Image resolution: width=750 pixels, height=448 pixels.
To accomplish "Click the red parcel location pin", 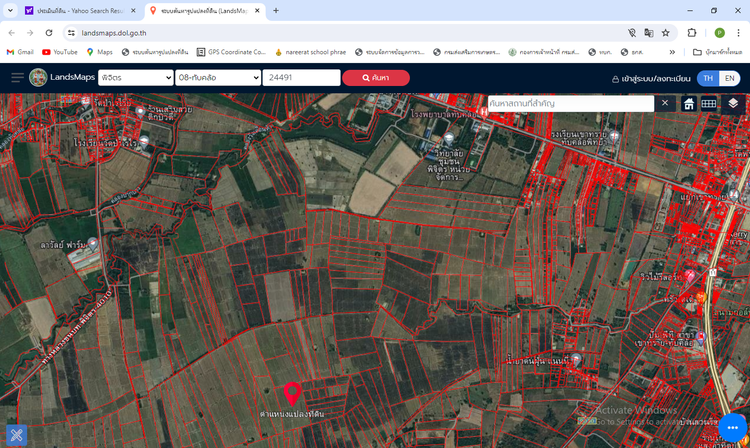I will pyautogui.click(x=293, y=393).
